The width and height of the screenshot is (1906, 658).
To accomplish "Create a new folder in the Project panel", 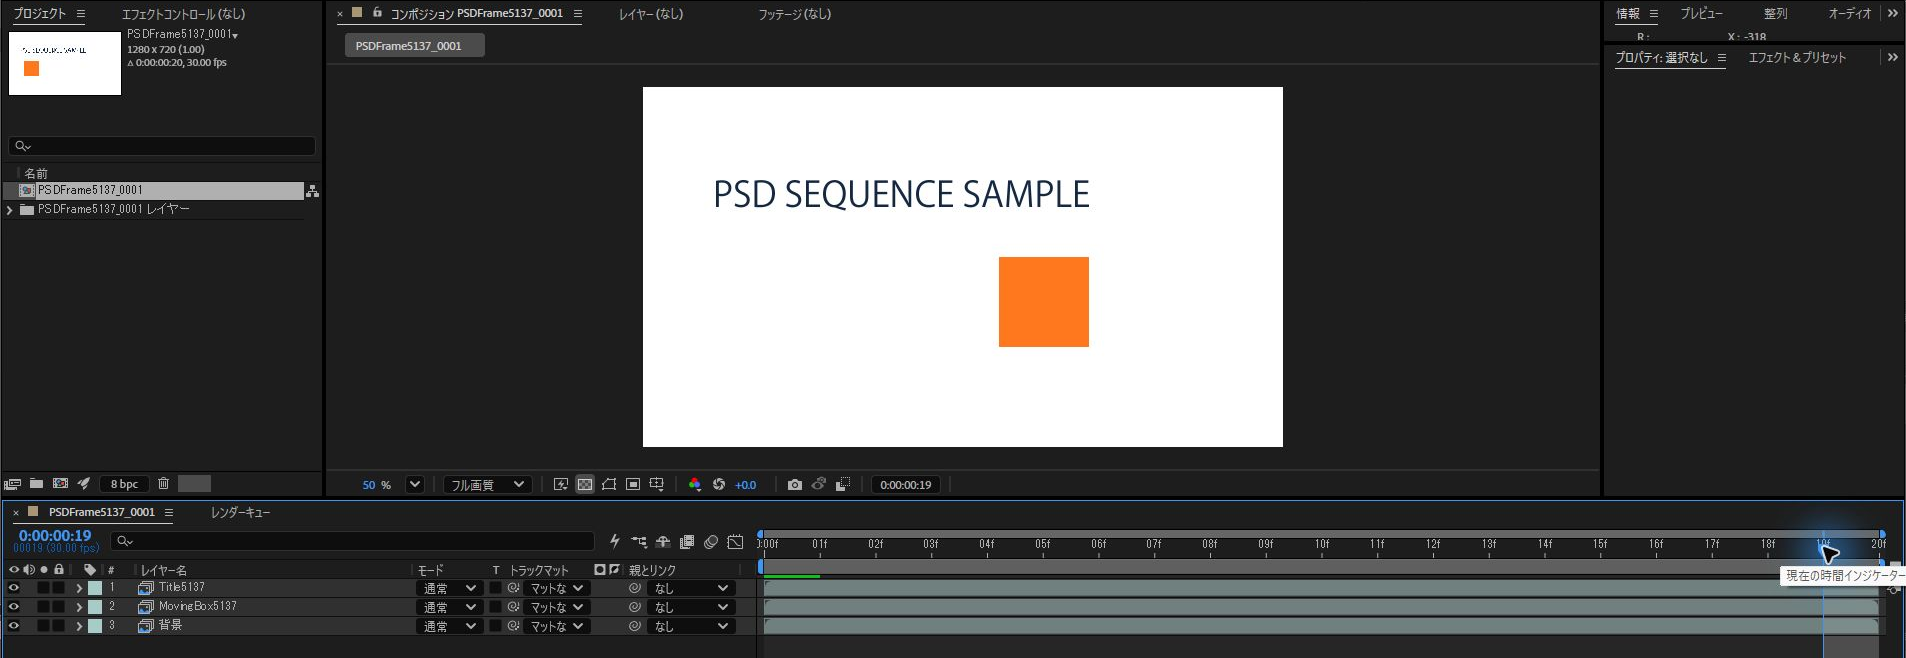I will click(x=36, y=484).
